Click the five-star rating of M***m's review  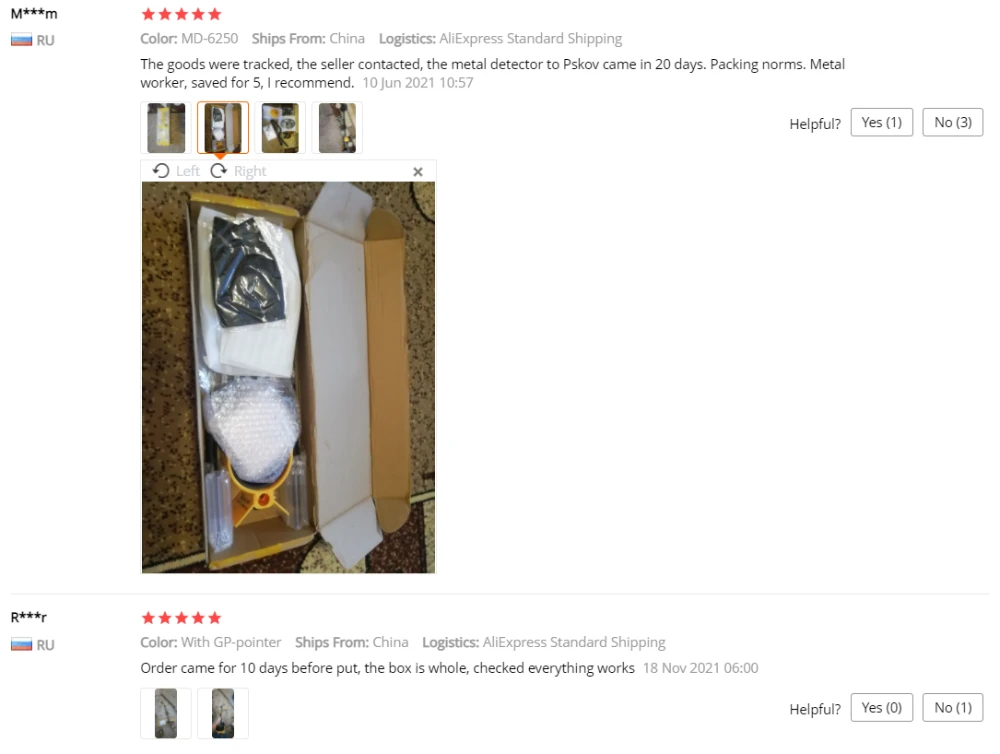pyautogui.click(x=182, y=14)
